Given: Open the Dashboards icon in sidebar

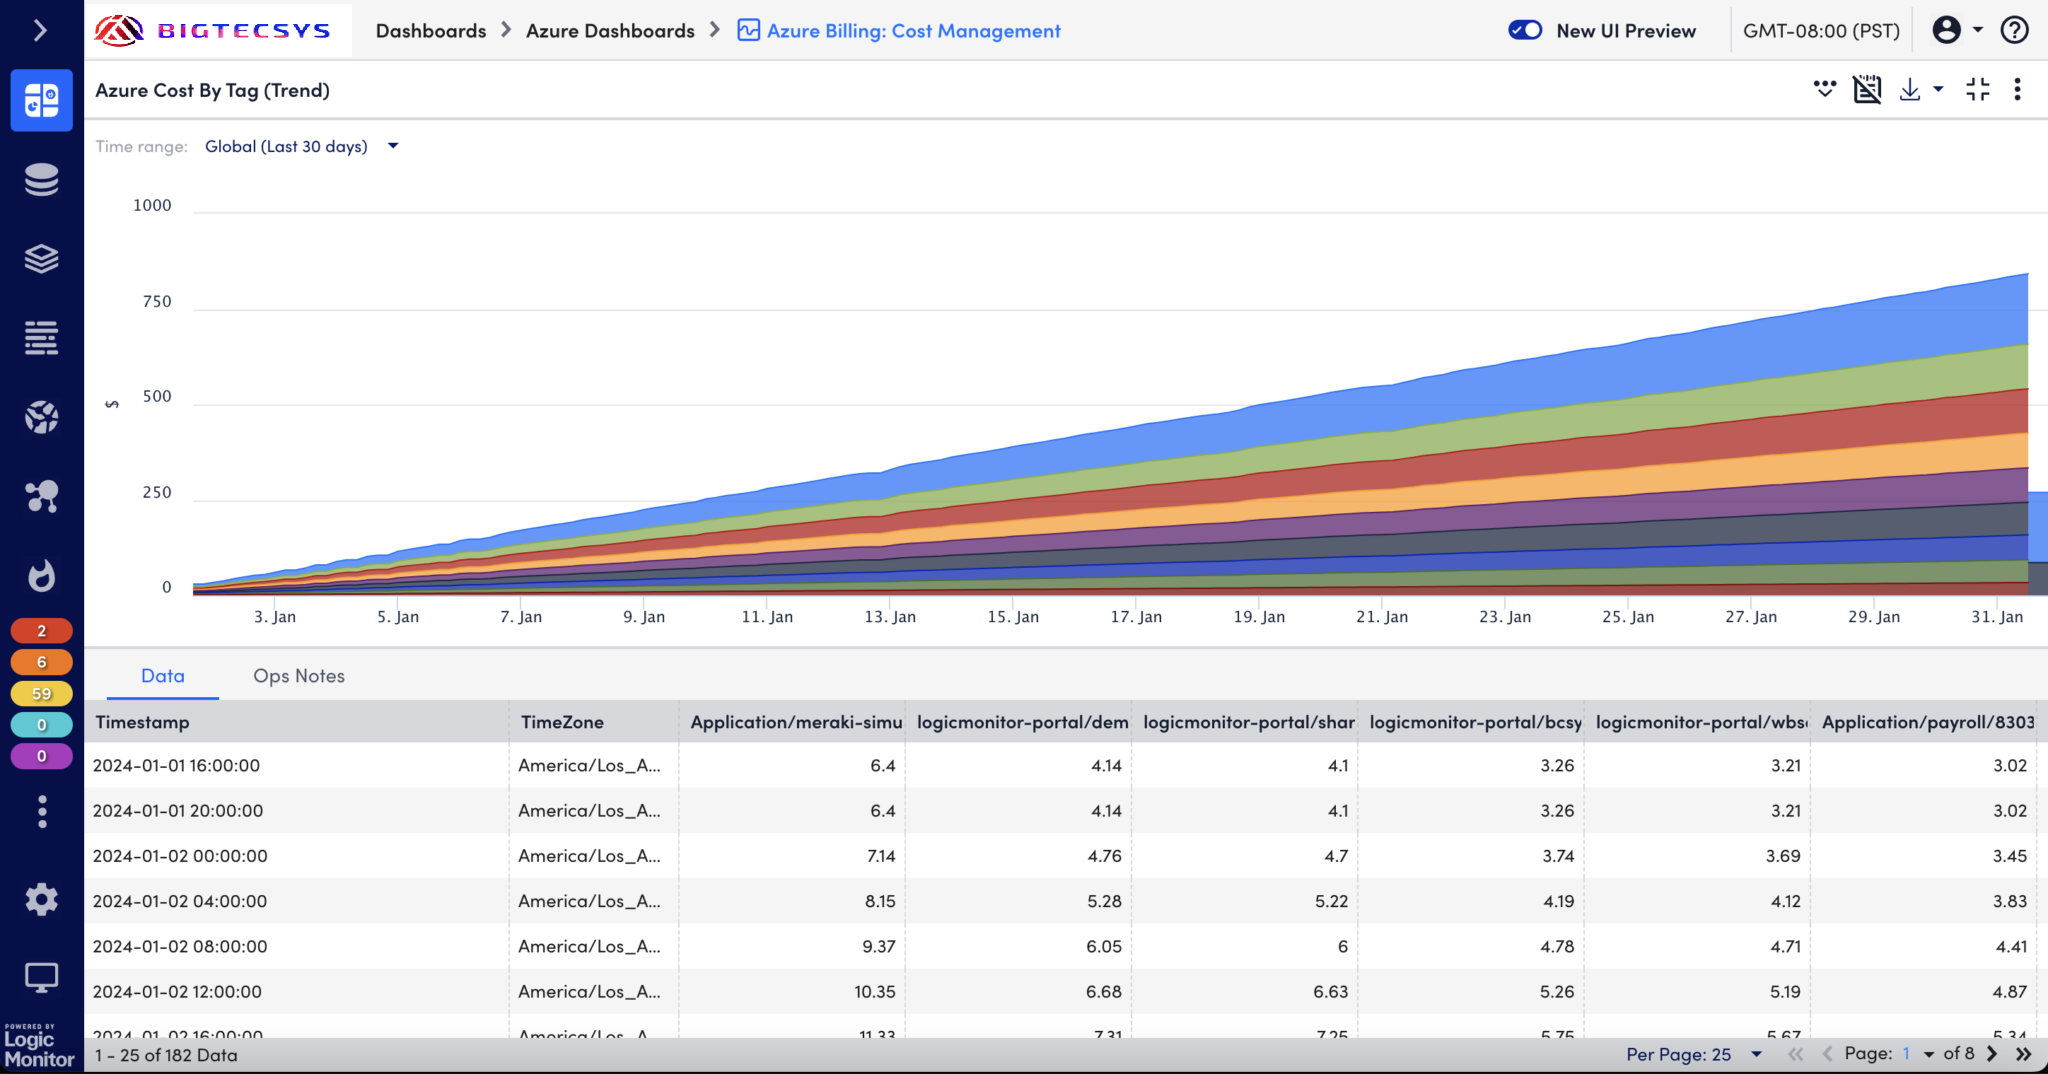Looking at the screenshot, I should [41, 100].
